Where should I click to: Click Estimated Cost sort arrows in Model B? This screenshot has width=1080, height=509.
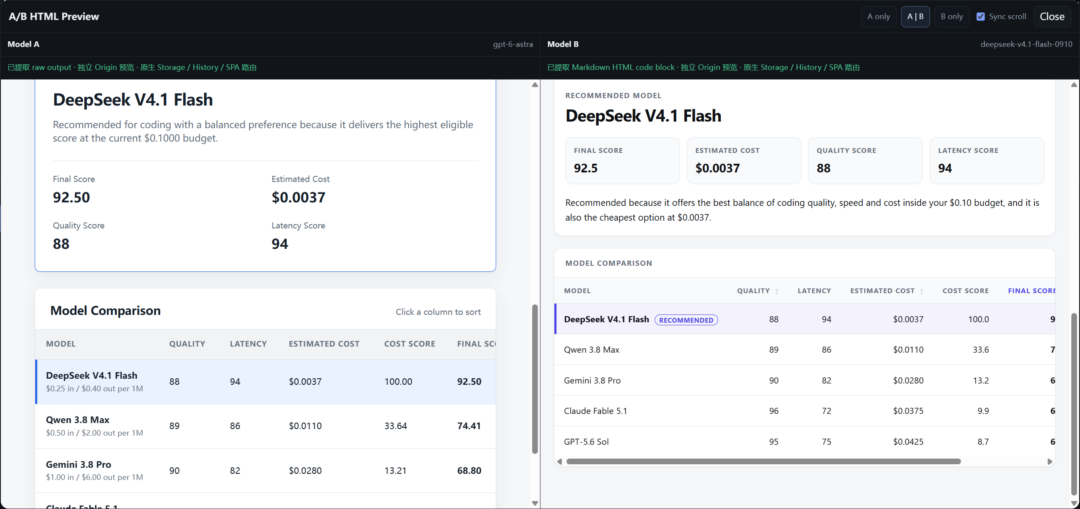(922, 291)
